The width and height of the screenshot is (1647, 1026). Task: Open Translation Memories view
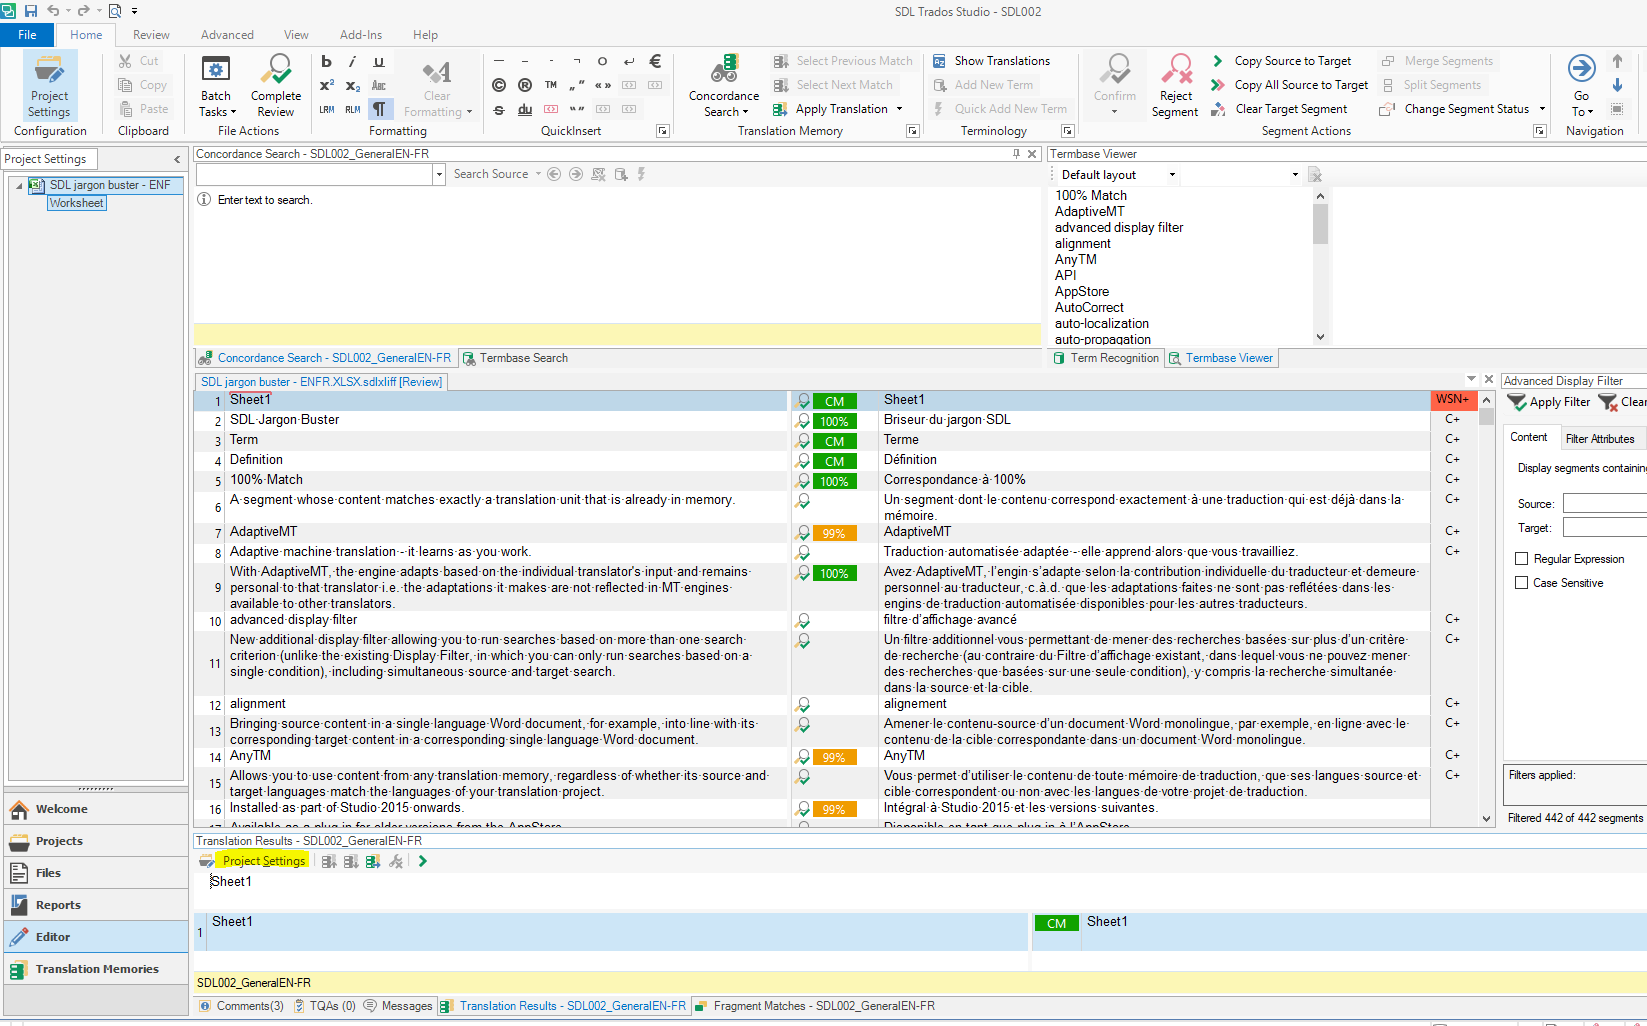click(x=96, y=969)
